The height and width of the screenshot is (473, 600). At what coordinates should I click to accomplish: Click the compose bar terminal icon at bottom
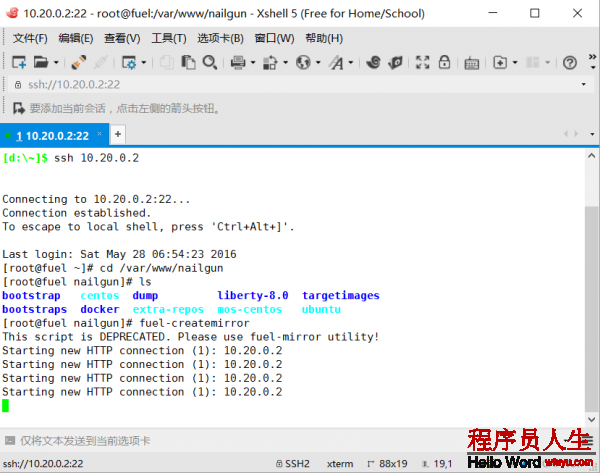tap(10, 440)
